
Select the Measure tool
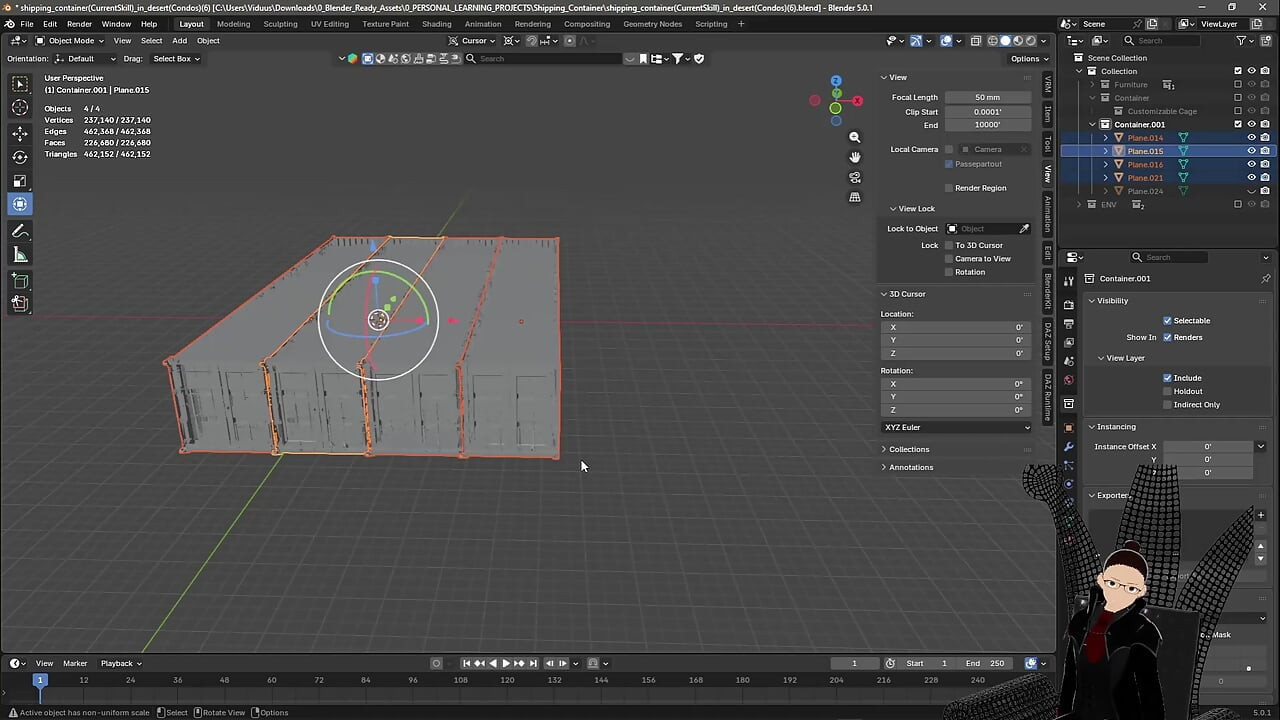click(x=20, y=255)
